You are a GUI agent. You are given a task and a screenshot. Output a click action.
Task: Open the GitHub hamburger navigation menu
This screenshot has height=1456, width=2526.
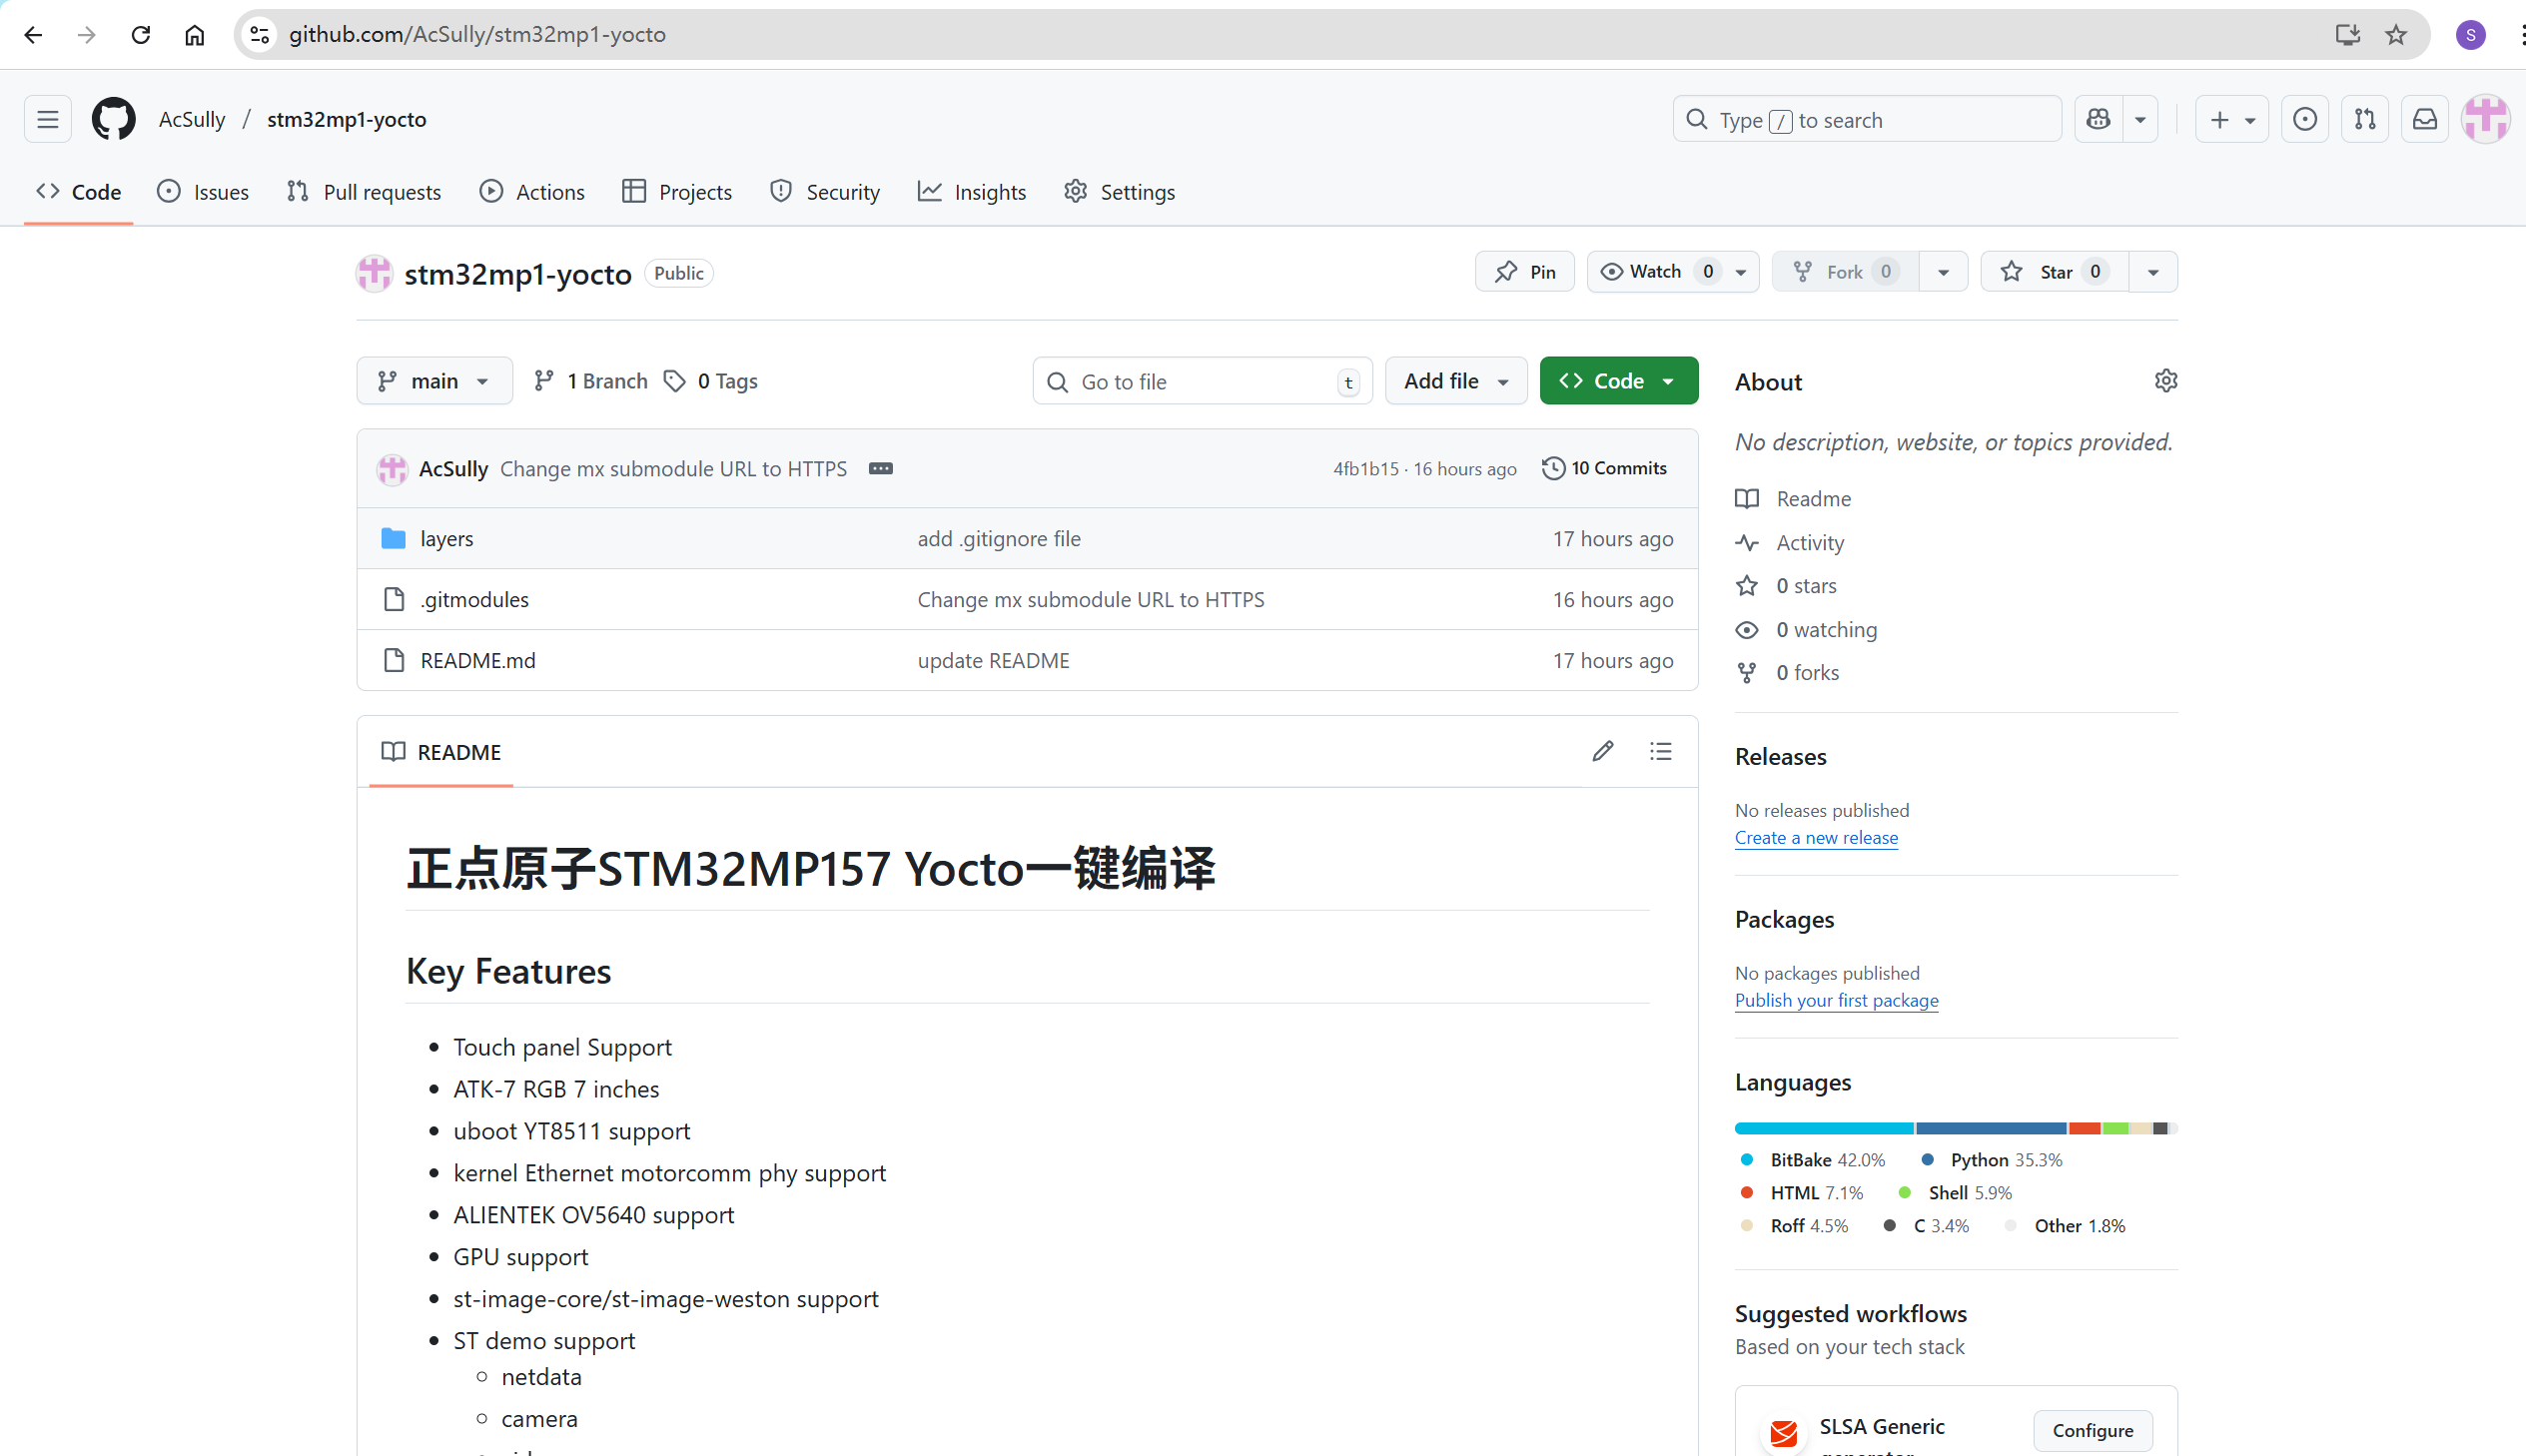click(48, 120)
